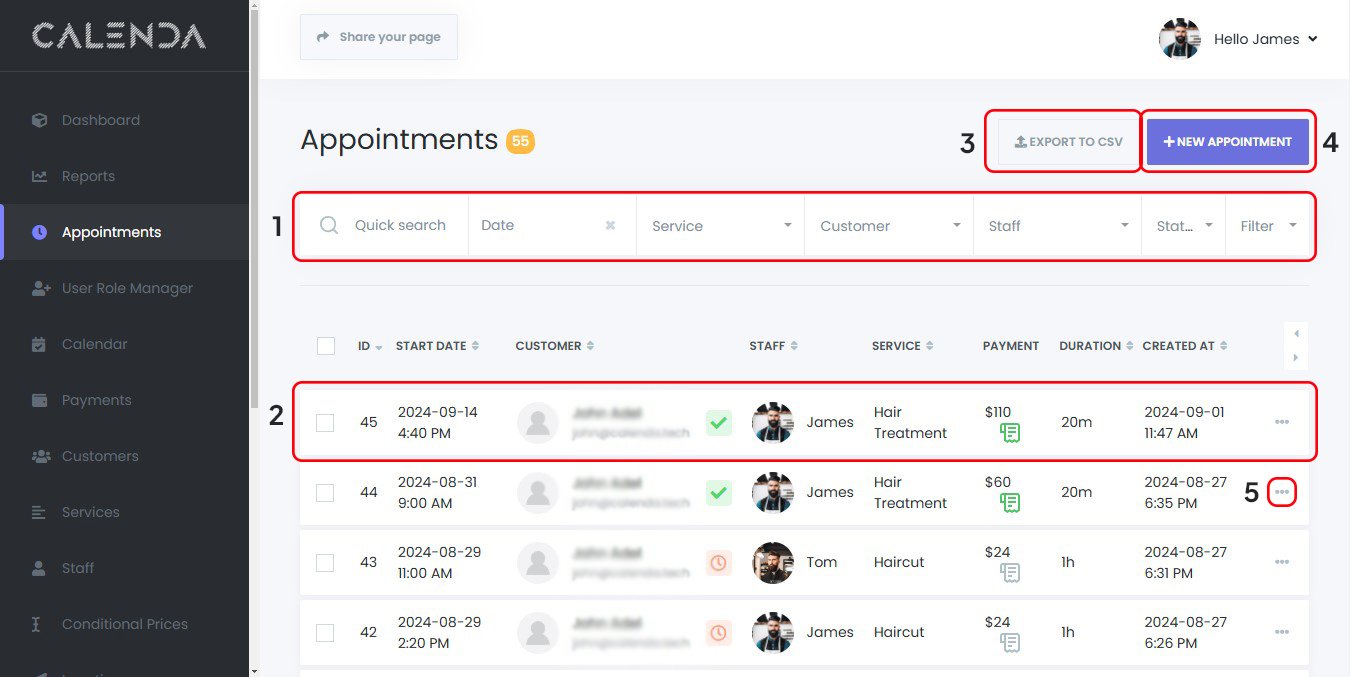
Task: Click the green approved status icon on appointment 44
Action: (x=718, y=492)
